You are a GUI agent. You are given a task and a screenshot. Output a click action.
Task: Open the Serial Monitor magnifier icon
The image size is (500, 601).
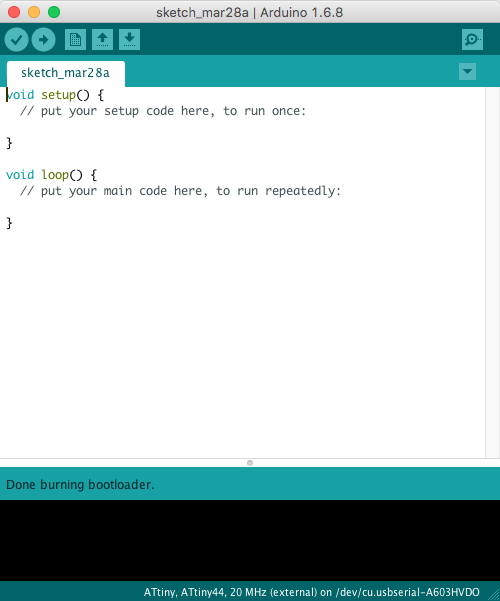(472, 39)
